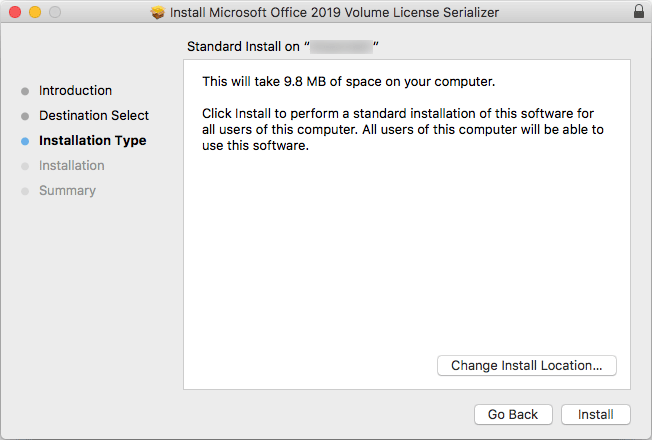Click the blue bullet beside Installation Type
The image size is (652, 440).
pyautogui.click(x=25, y=141)
